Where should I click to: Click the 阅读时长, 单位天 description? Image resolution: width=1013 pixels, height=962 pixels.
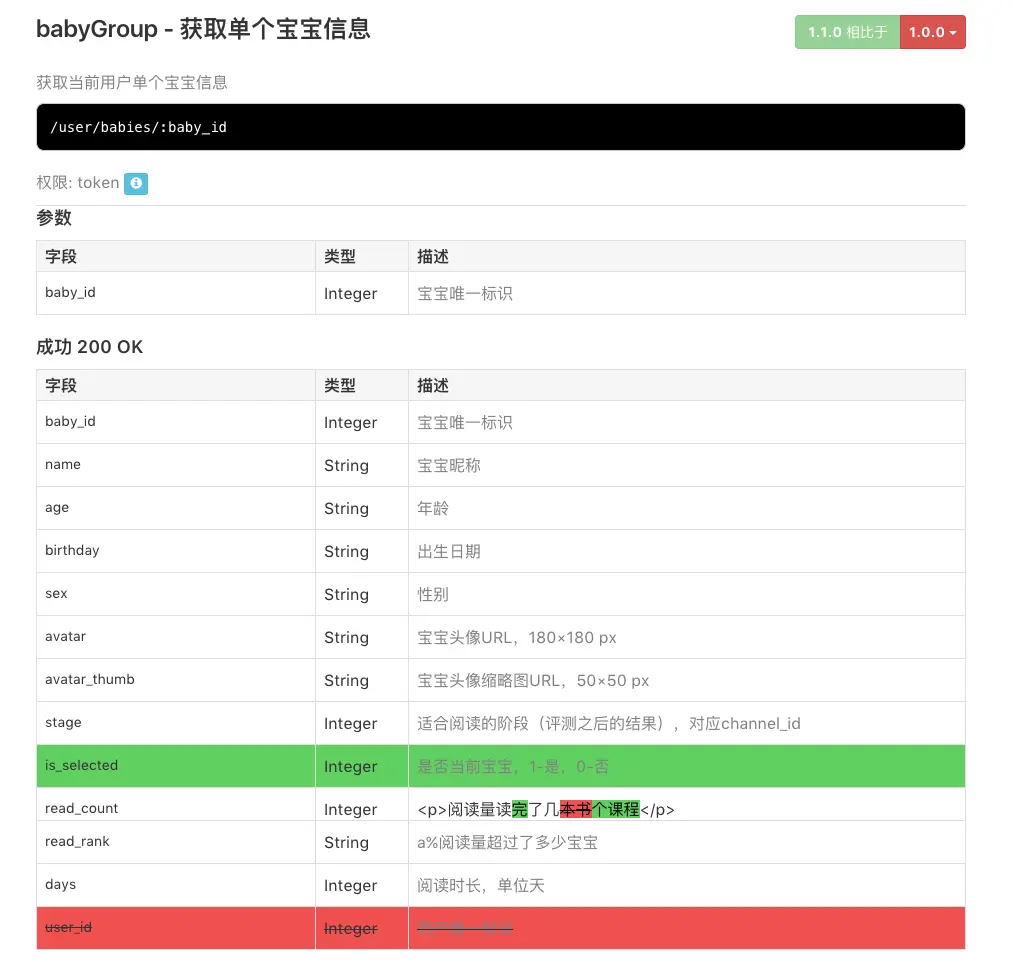coord(481,886)
